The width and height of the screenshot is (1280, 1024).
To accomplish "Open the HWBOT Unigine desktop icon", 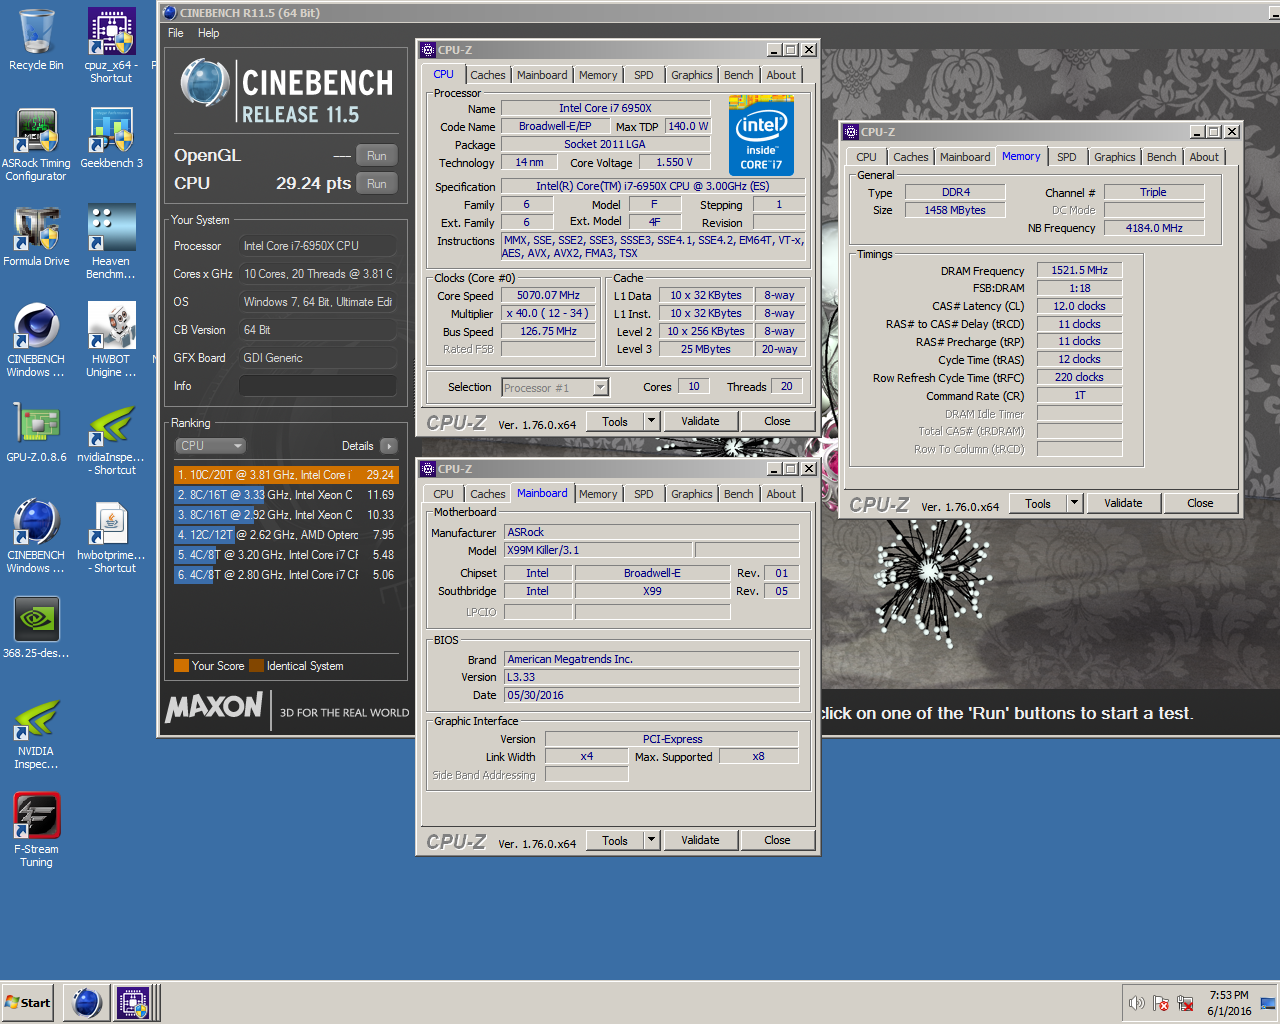I will pos(111,340).
